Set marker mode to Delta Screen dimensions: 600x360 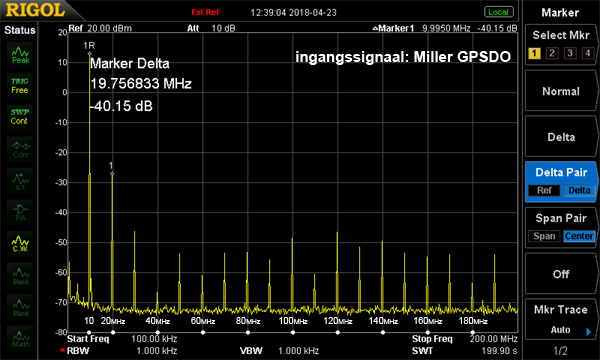coord(561,137)
